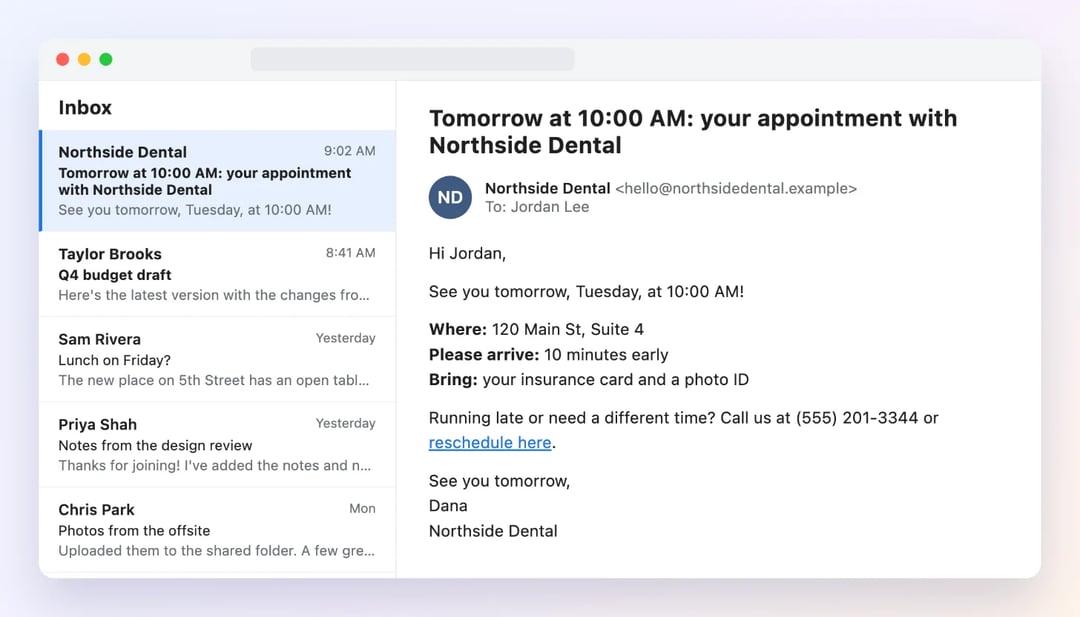Click Yesterday date on Priya Shah email
Screen dimensions: 1080x617
click(x=346, y=423)
